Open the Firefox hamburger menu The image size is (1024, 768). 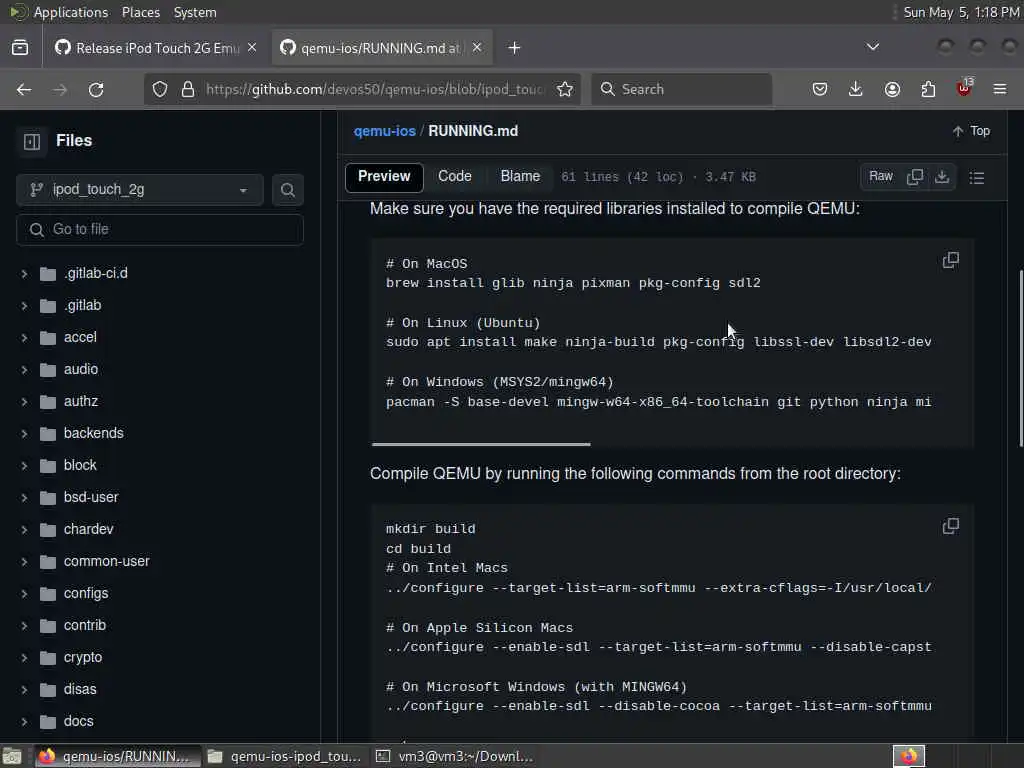[x=1000, y=89]
